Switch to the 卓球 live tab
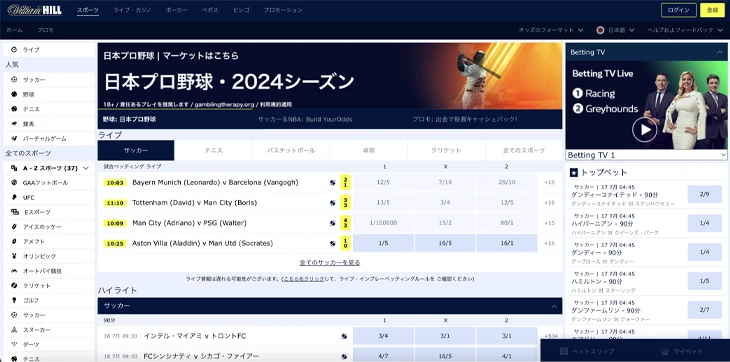Image resolution: width=730 pixels, height=362 pixels. (369, 151)
